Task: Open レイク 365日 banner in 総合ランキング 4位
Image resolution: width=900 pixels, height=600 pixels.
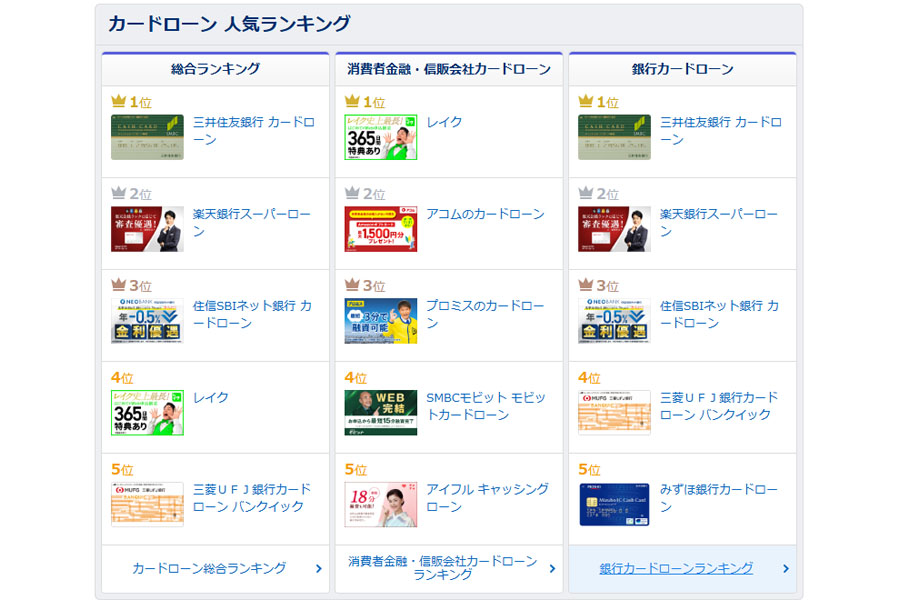Action: click(148, 413)
